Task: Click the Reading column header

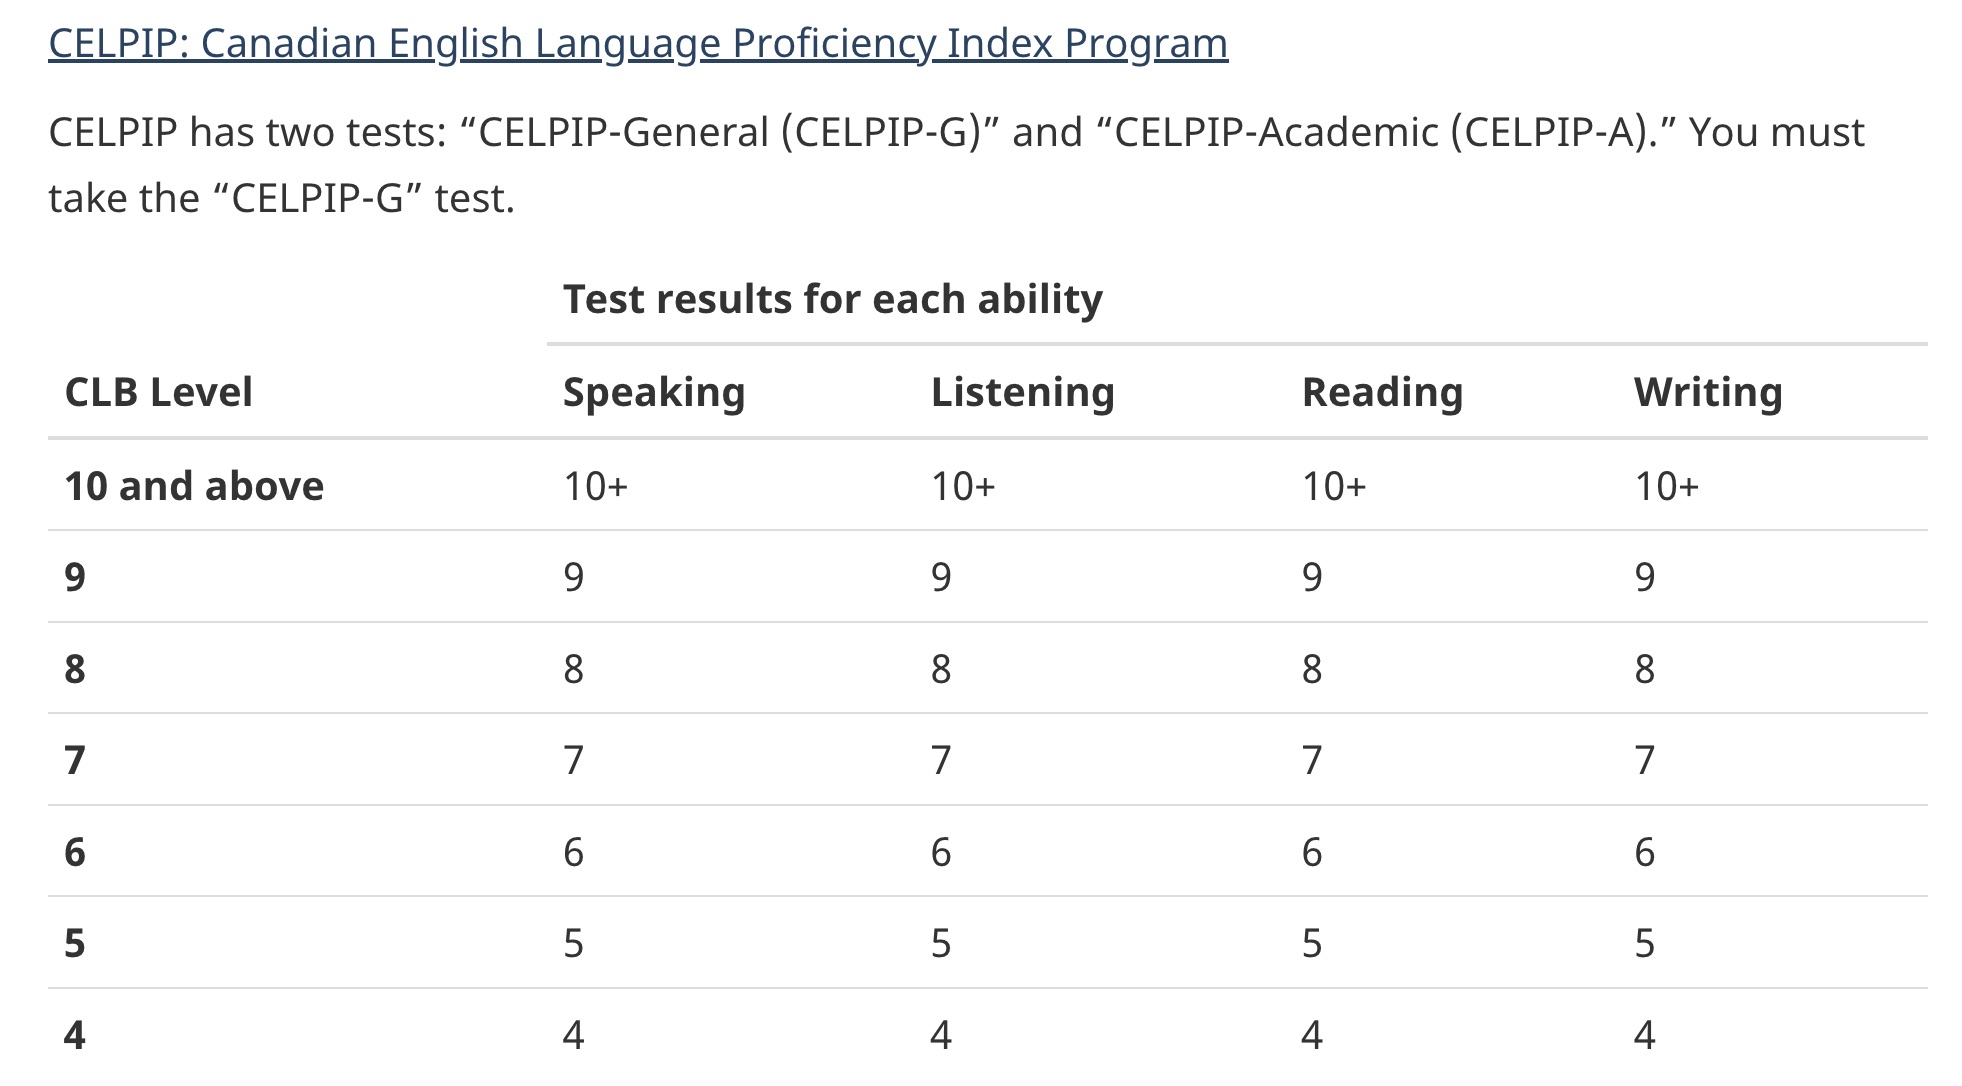Action: pos(1382,392)
